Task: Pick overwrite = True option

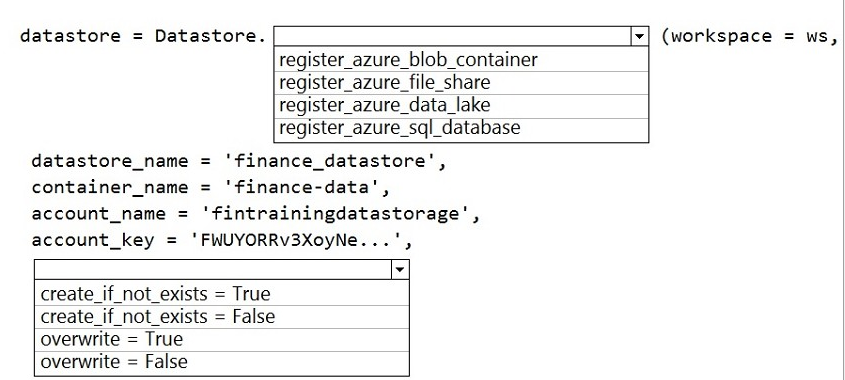Action: point(221,340)
